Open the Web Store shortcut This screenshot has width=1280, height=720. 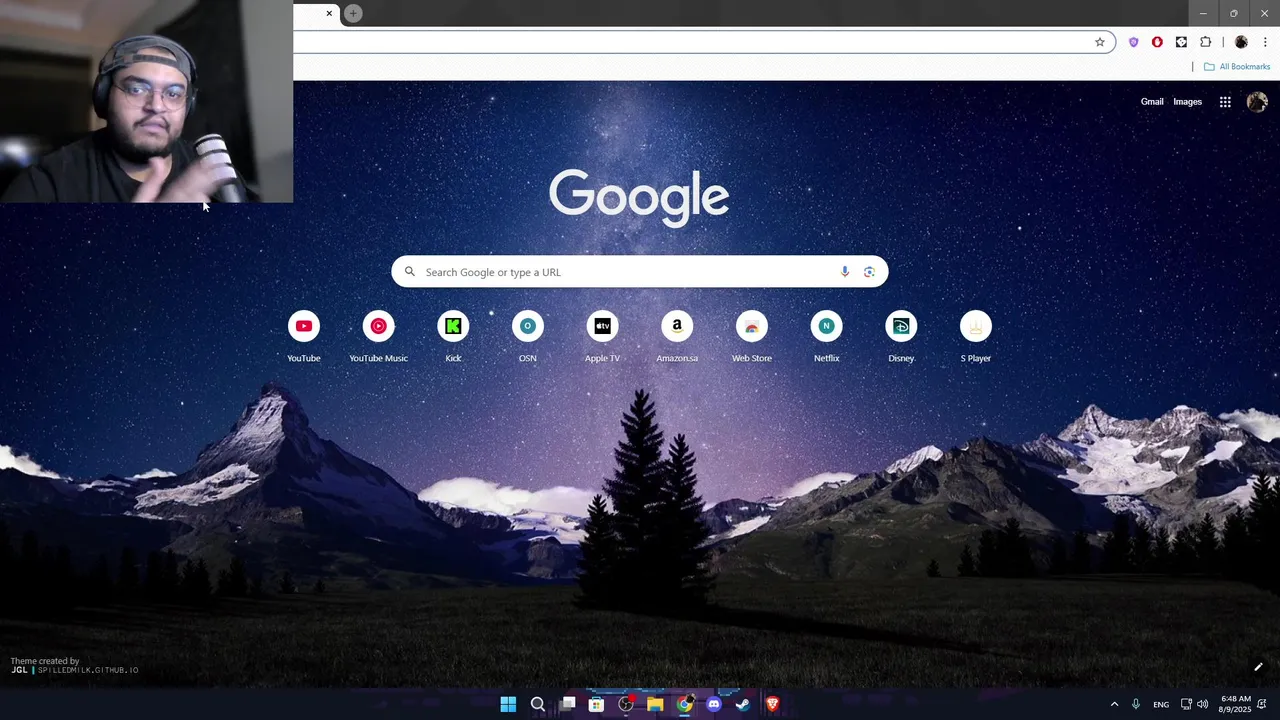(752, 337)
